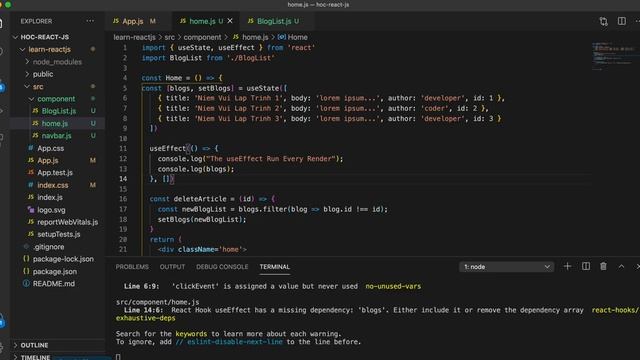The height and width of the screenshot is (360, 640).
Task: Open App.test.js file
Action: [55, 173]
